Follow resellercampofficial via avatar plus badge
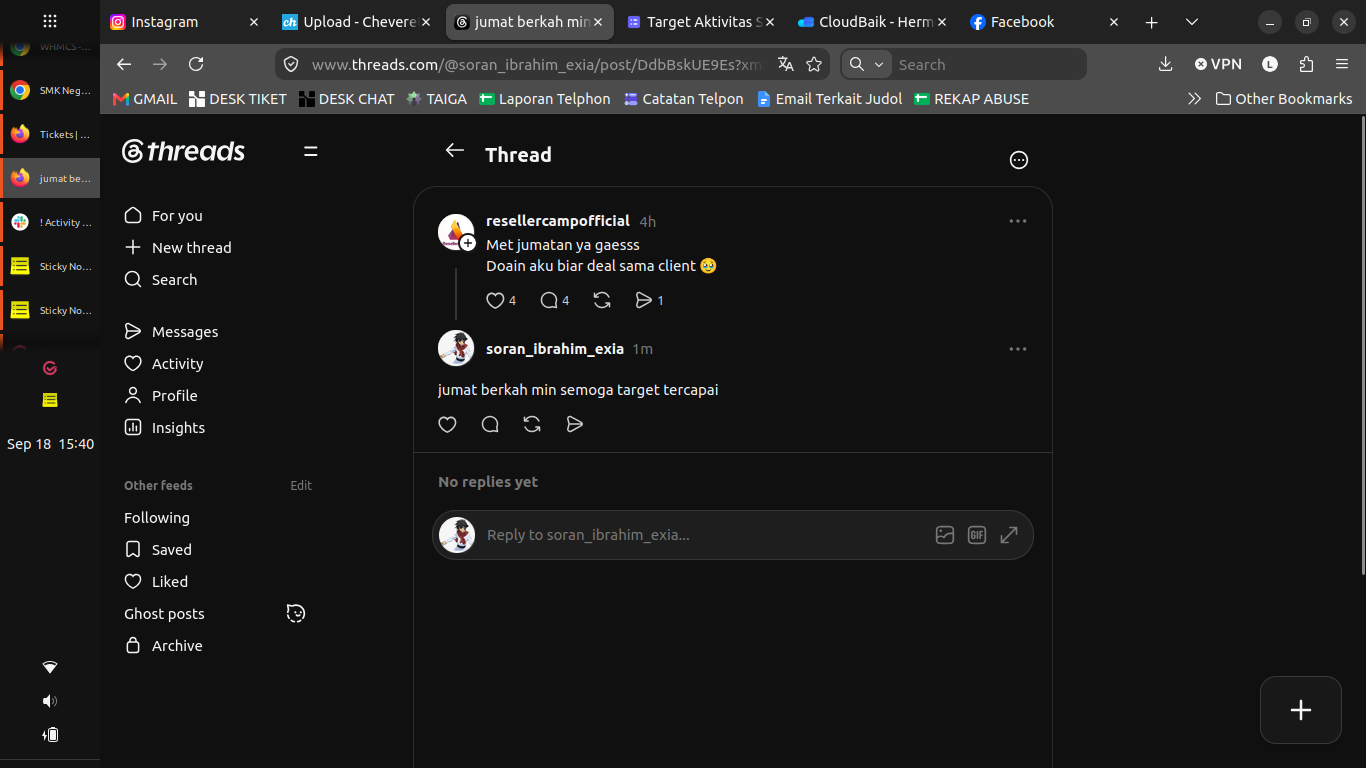 pyautogui.click(x=468, y=243)
